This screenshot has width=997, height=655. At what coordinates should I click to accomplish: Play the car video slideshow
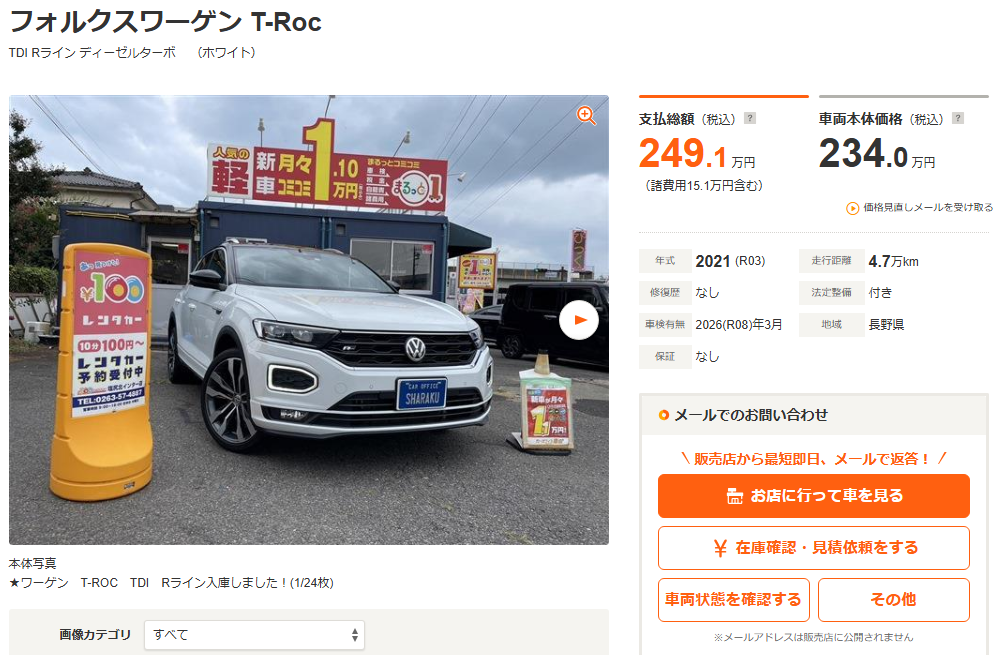click(x=579, y=320)
